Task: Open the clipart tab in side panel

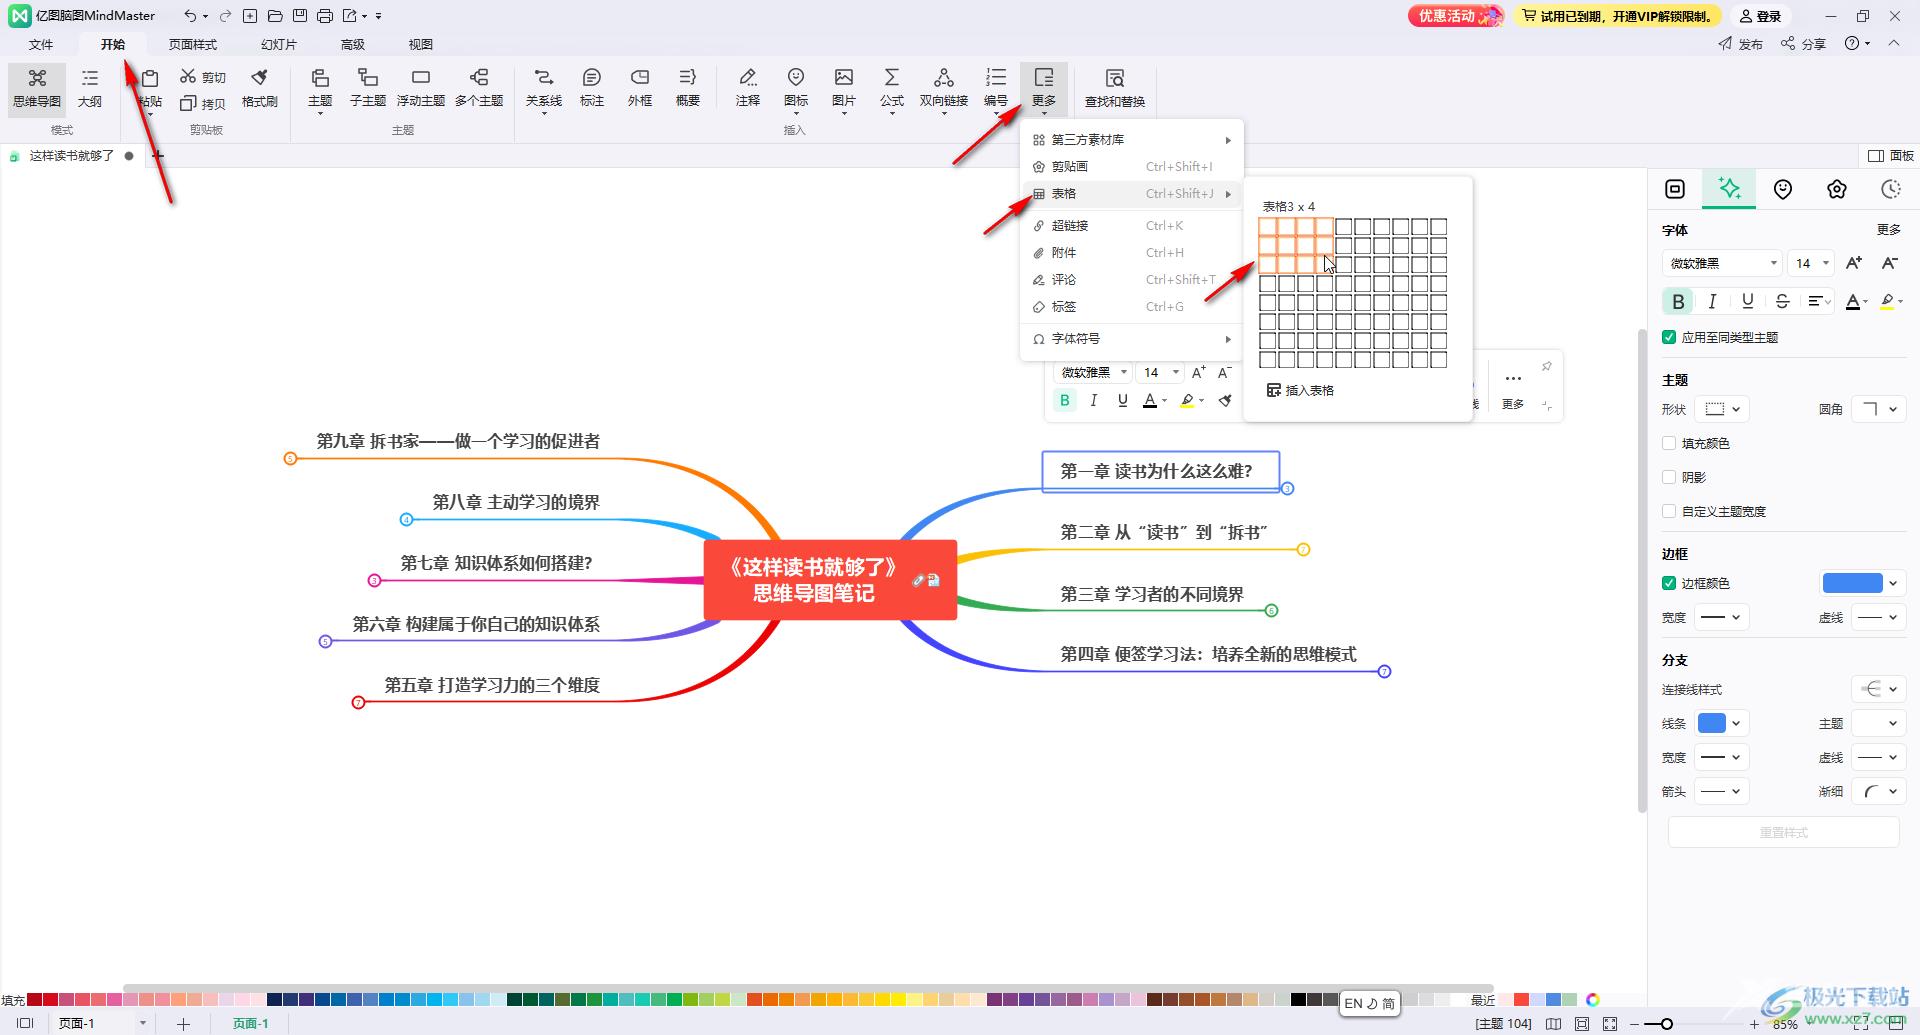Action: pyautogui.click(x=1837, y=189)
